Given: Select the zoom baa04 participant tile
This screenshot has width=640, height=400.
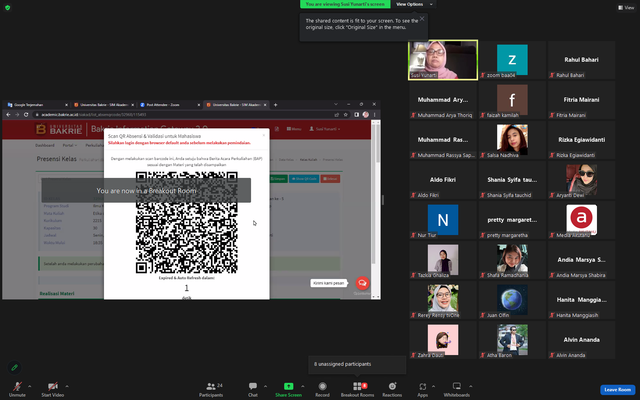Looking at the screenshot, I should click(x=512, y=60).
